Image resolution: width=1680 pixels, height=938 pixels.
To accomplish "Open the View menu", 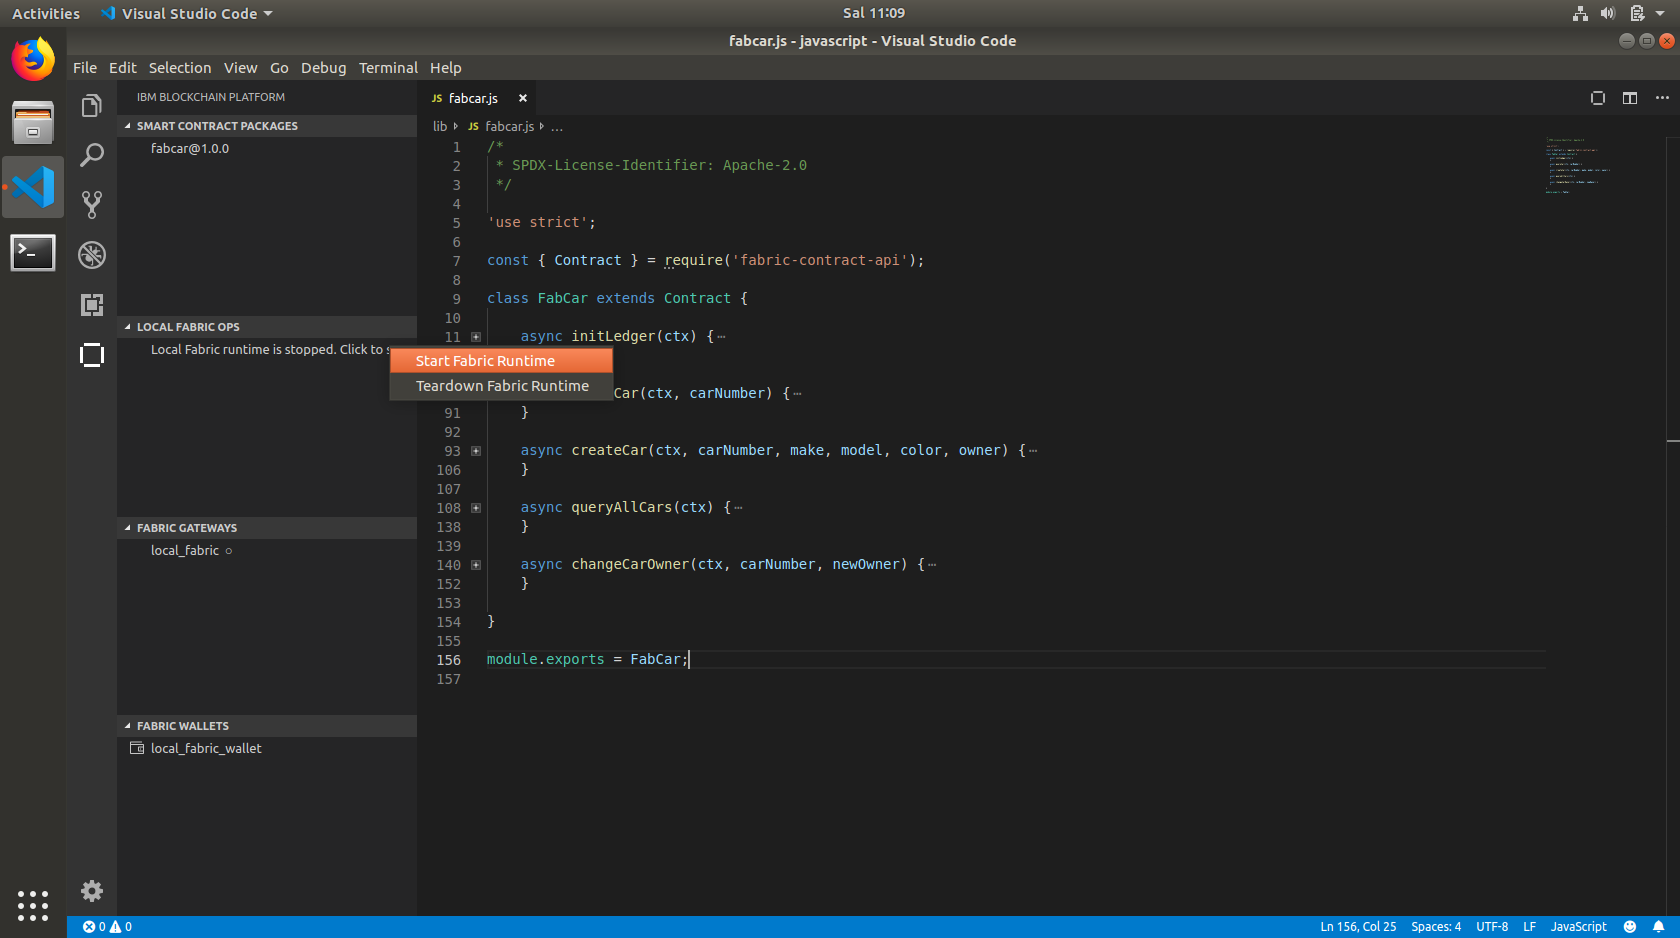I will (240, 68).
